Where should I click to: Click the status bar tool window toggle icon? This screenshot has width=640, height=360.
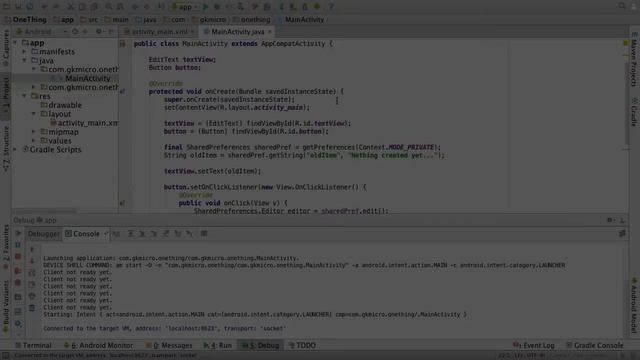pos(6,356)
